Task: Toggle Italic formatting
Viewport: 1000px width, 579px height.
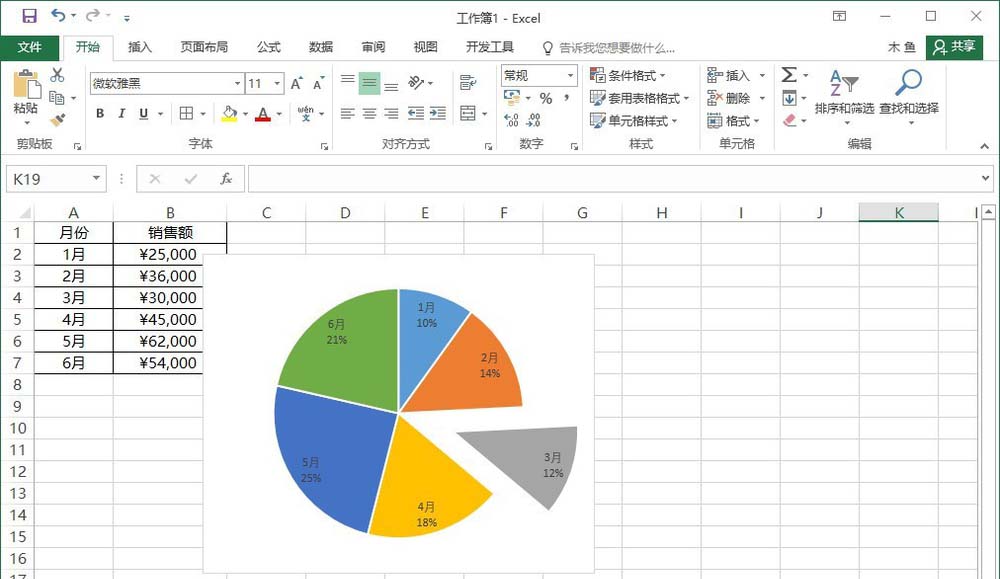Action: pos(122,114)
